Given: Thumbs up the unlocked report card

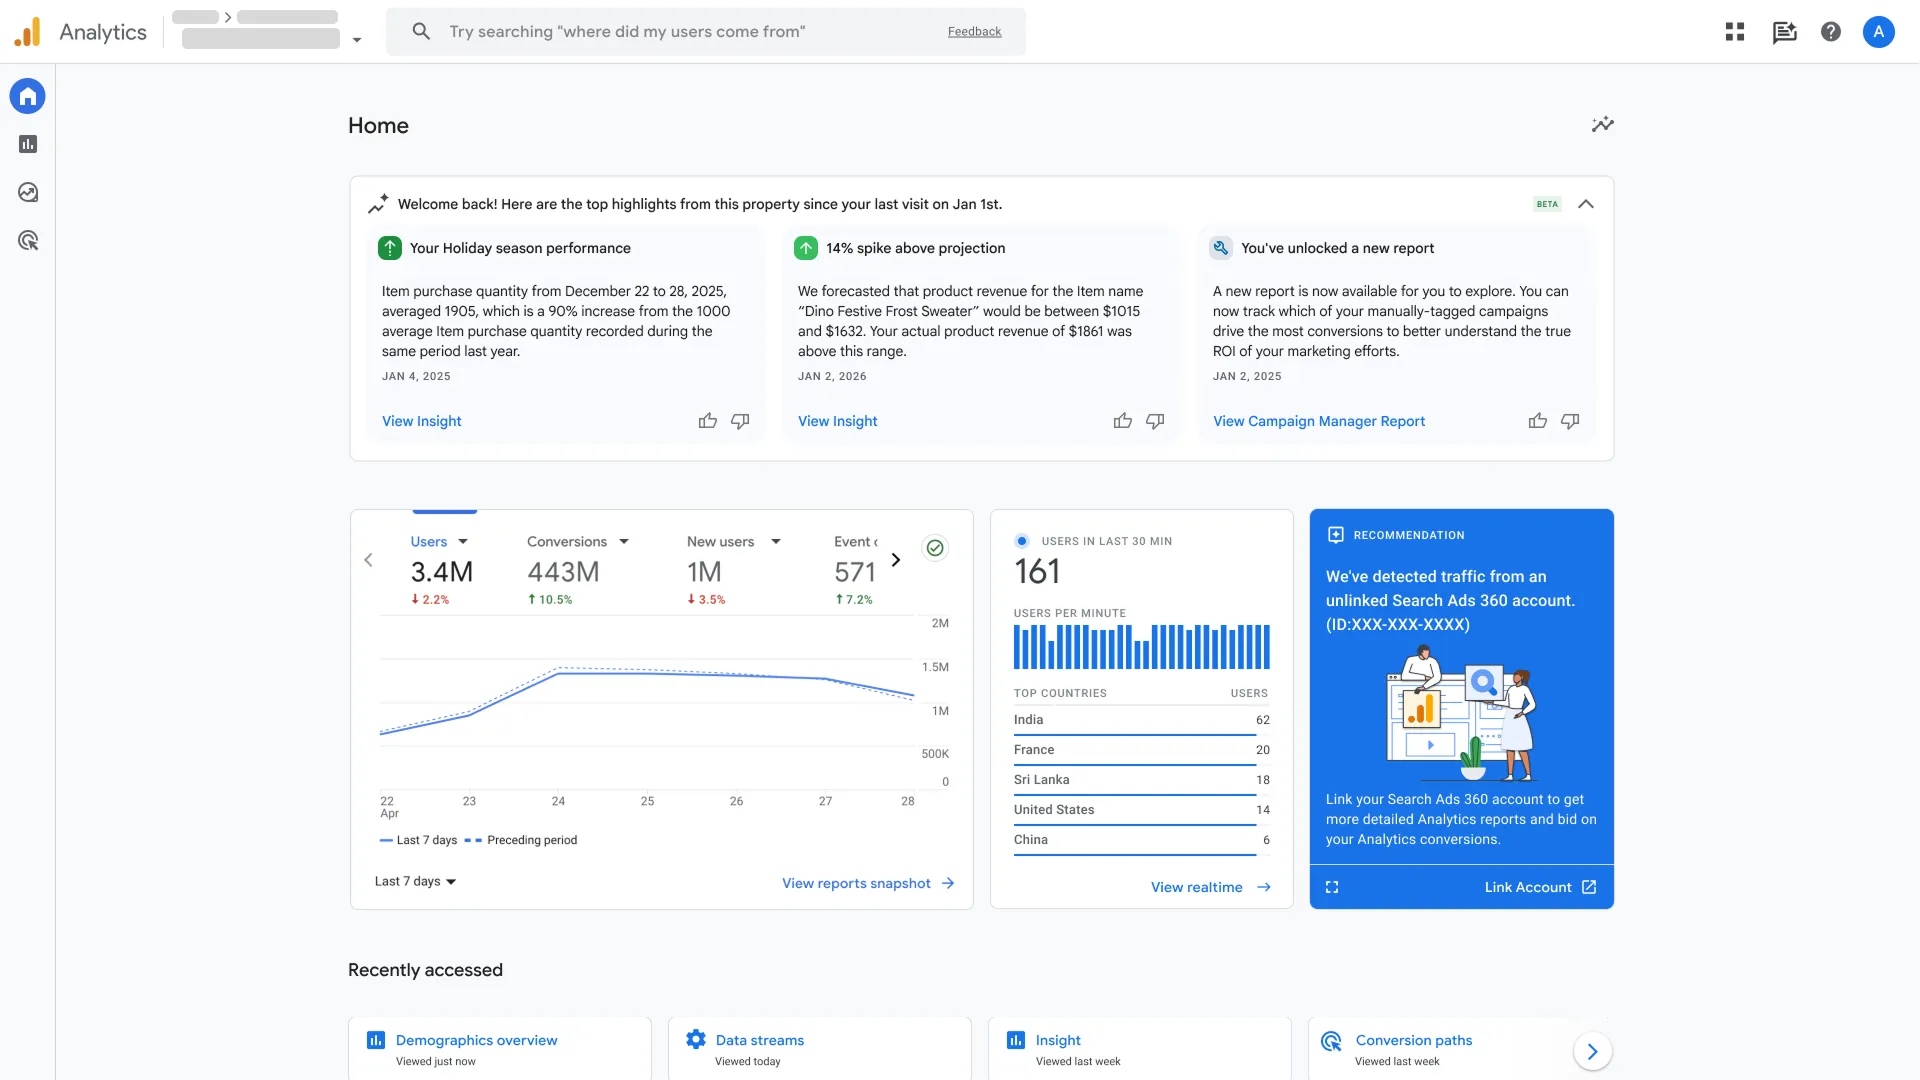Looking at the screenshot, I should (x=1537, y=421).
